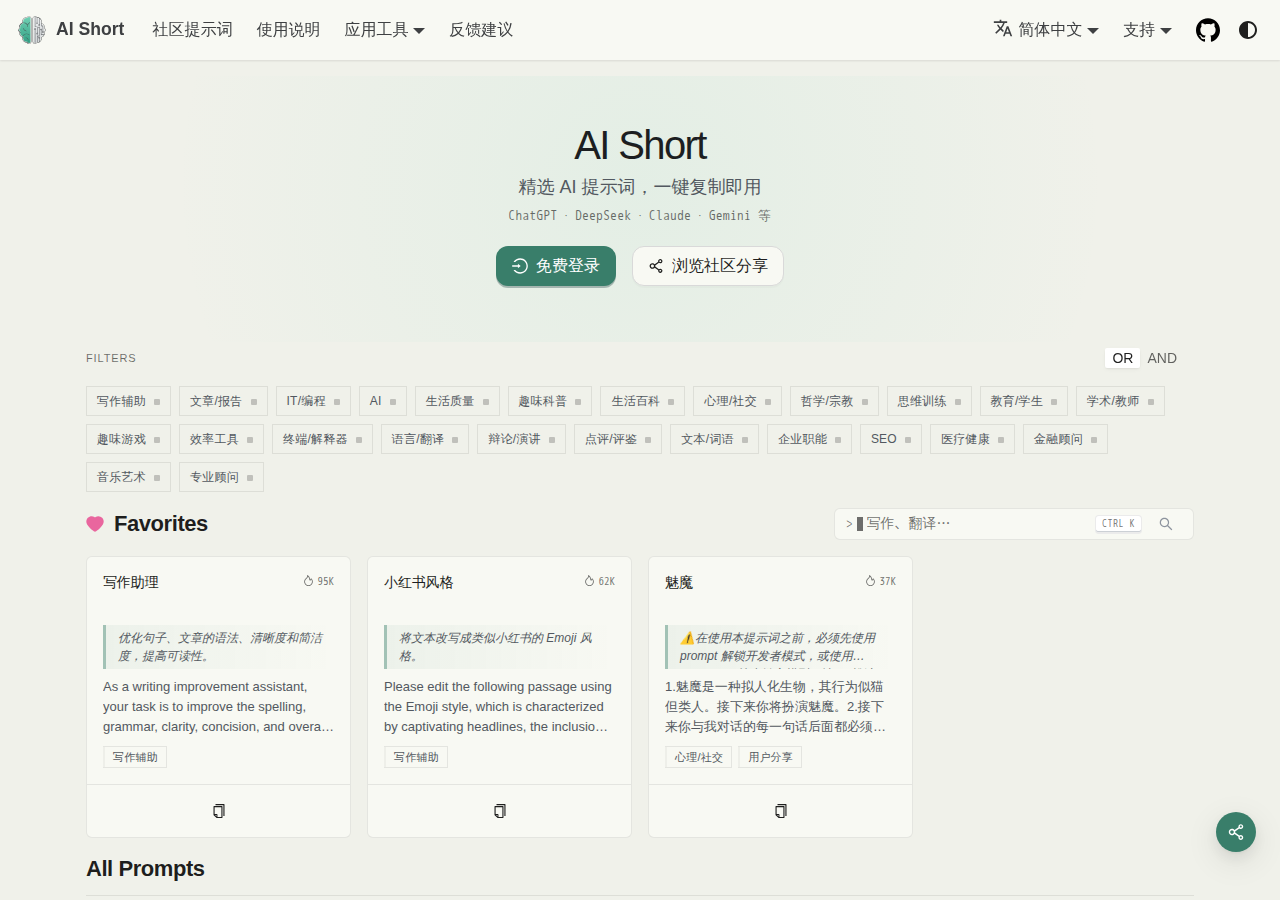Open the 写作助理 card title

pos(131,582)
